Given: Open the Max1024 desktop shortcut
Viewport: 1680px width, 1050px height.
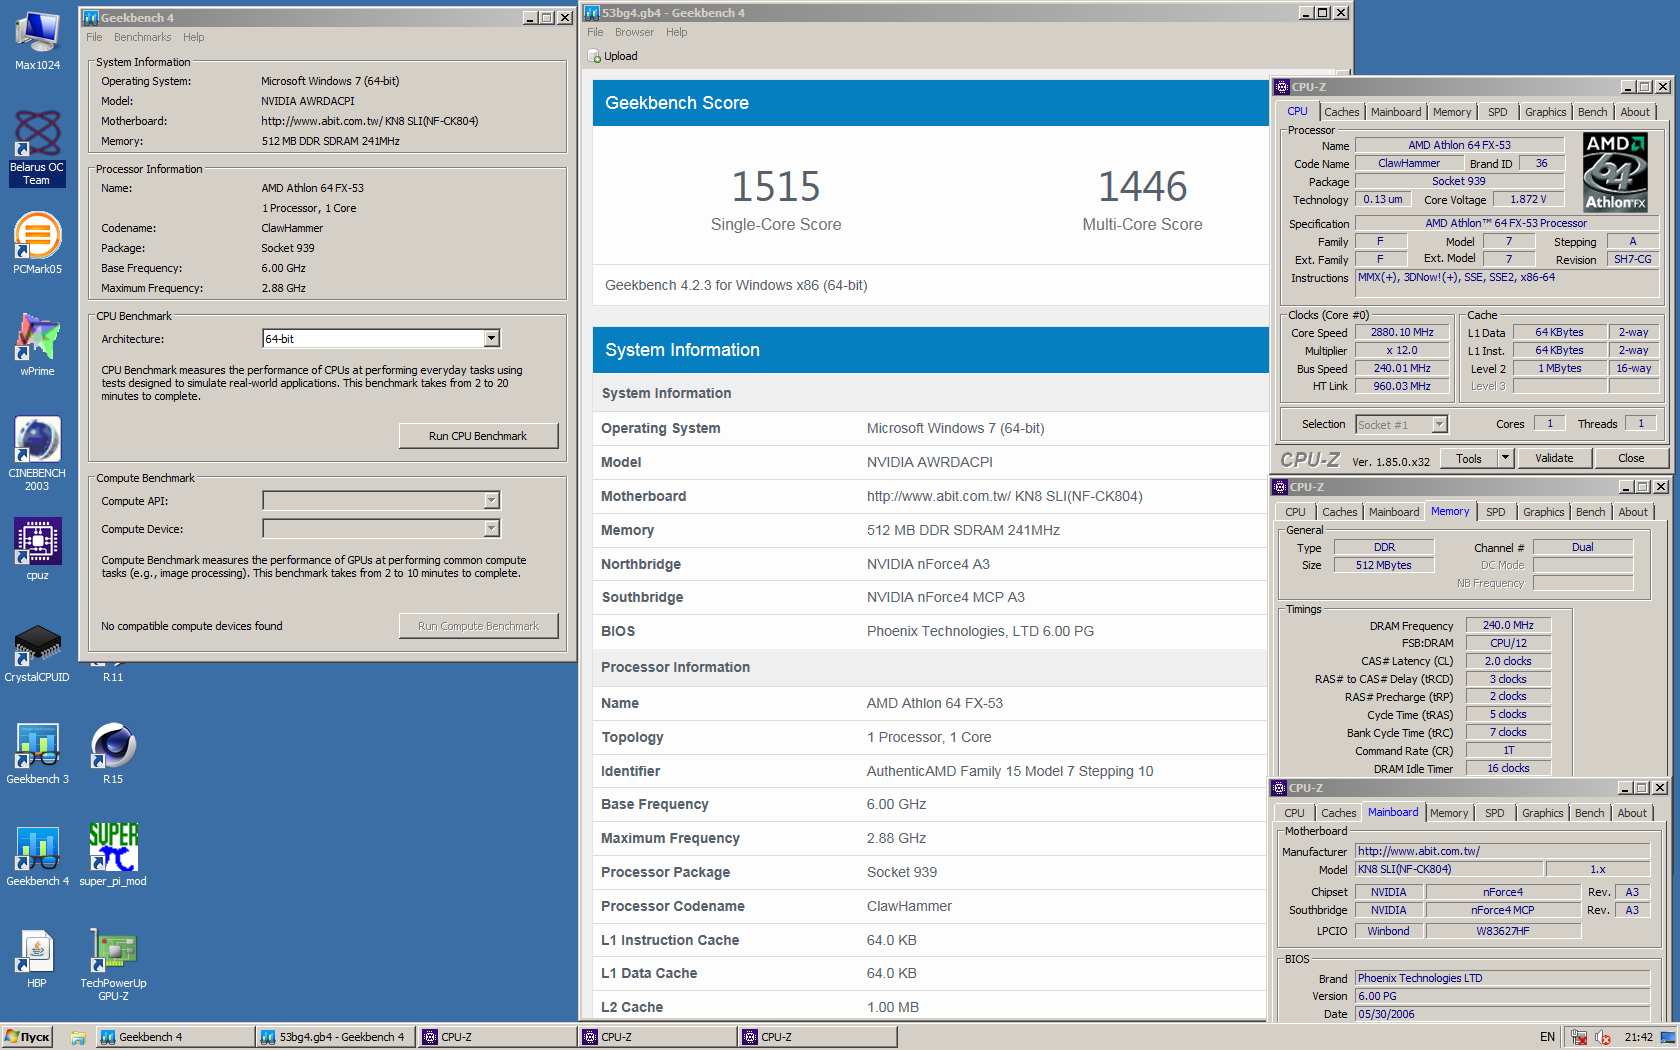Looking at the screenshot, I should pos(37,40).
